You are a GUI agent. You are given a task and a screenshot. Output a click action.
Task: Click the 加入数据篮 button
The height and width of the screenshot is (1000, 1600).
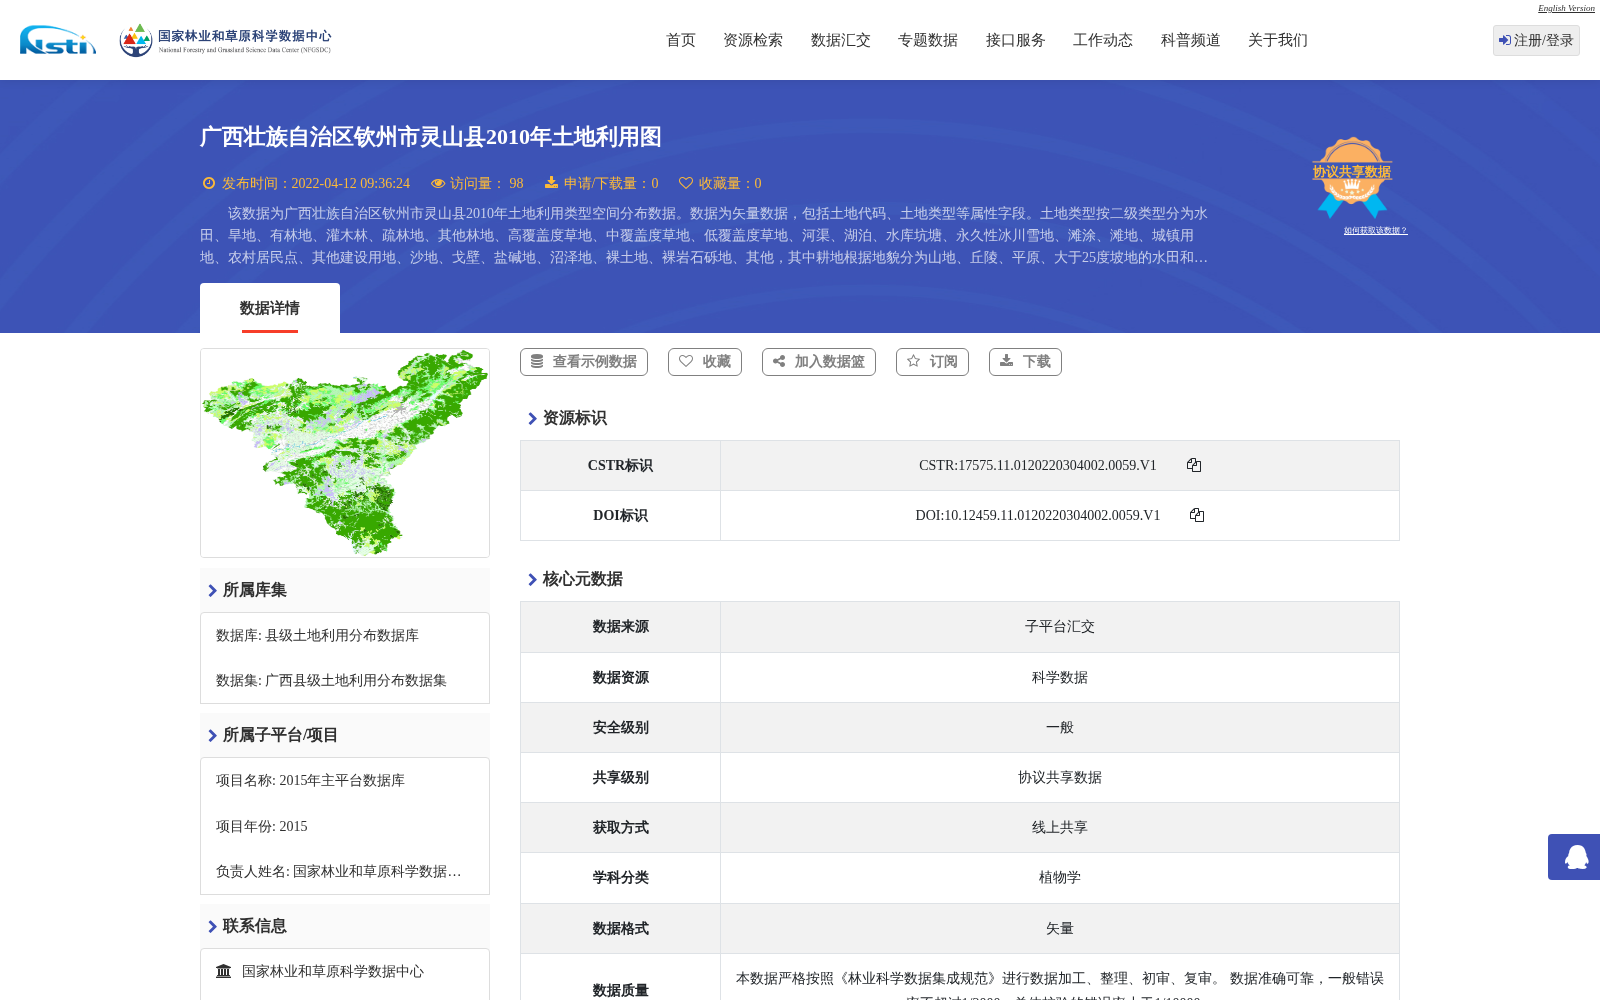click(819, 362)
